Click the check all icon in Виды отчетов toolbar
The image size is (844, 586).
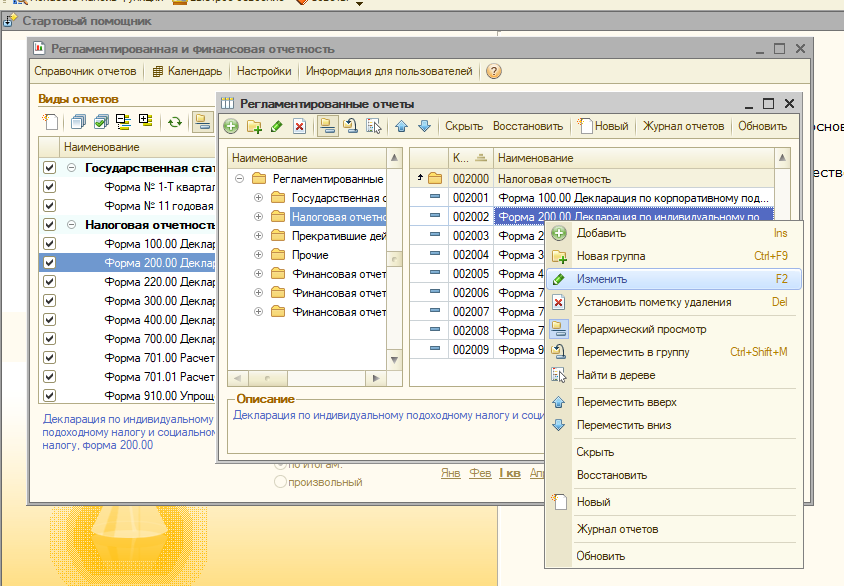(101, 122)
